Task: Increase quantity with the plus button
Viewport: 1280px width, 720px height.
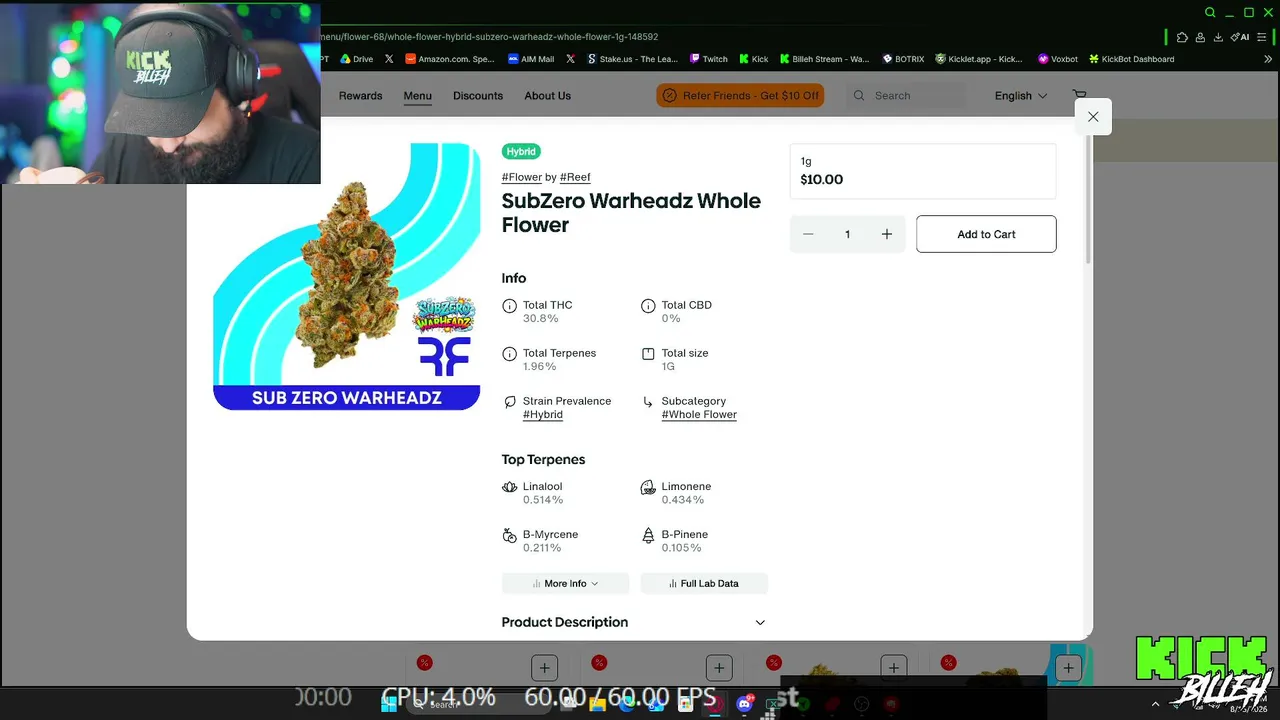Action: click(x=887, y=234)
